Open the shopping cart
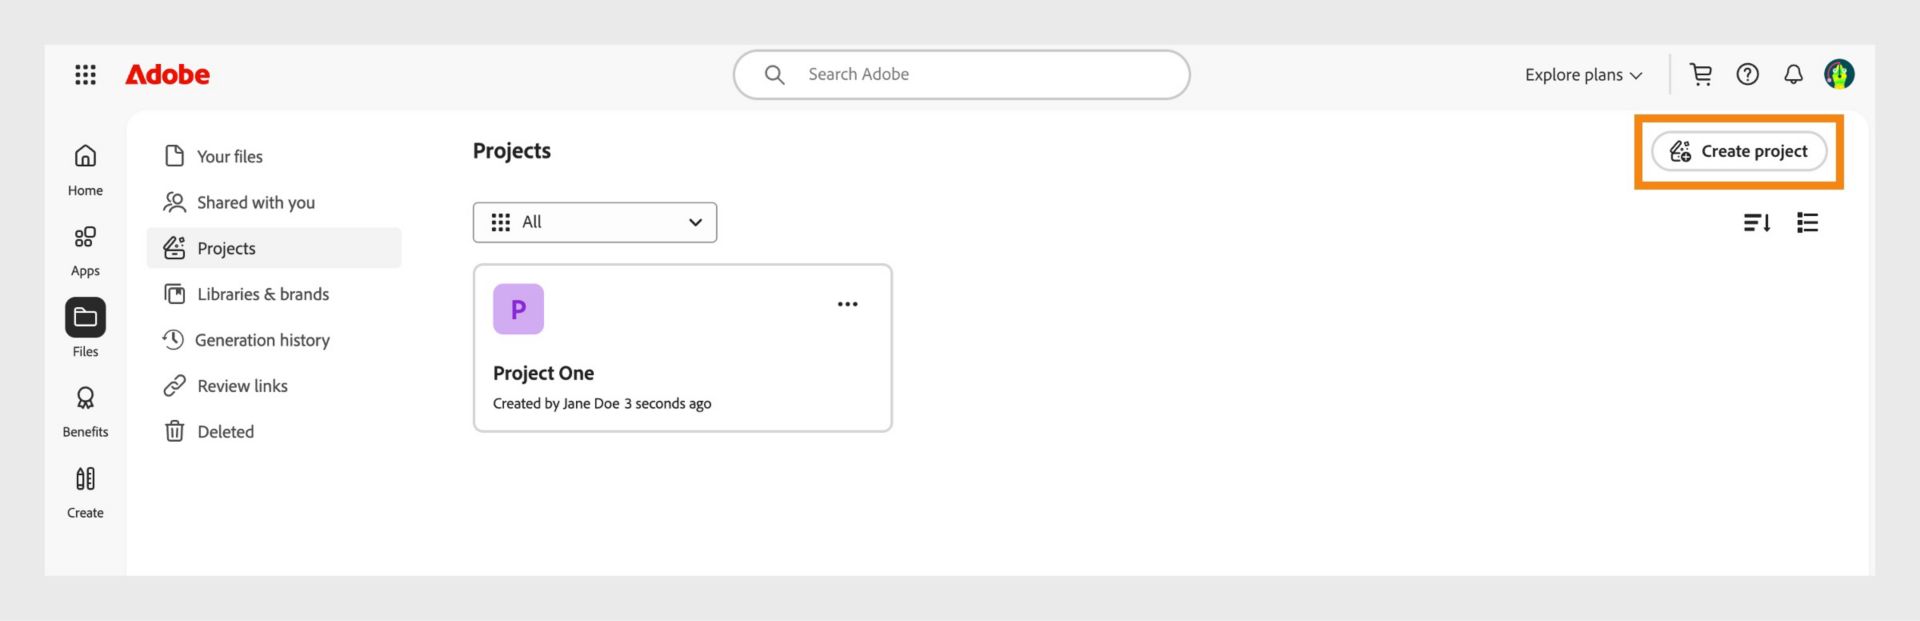The image size is (1920, 621). tap(1701, 74)
